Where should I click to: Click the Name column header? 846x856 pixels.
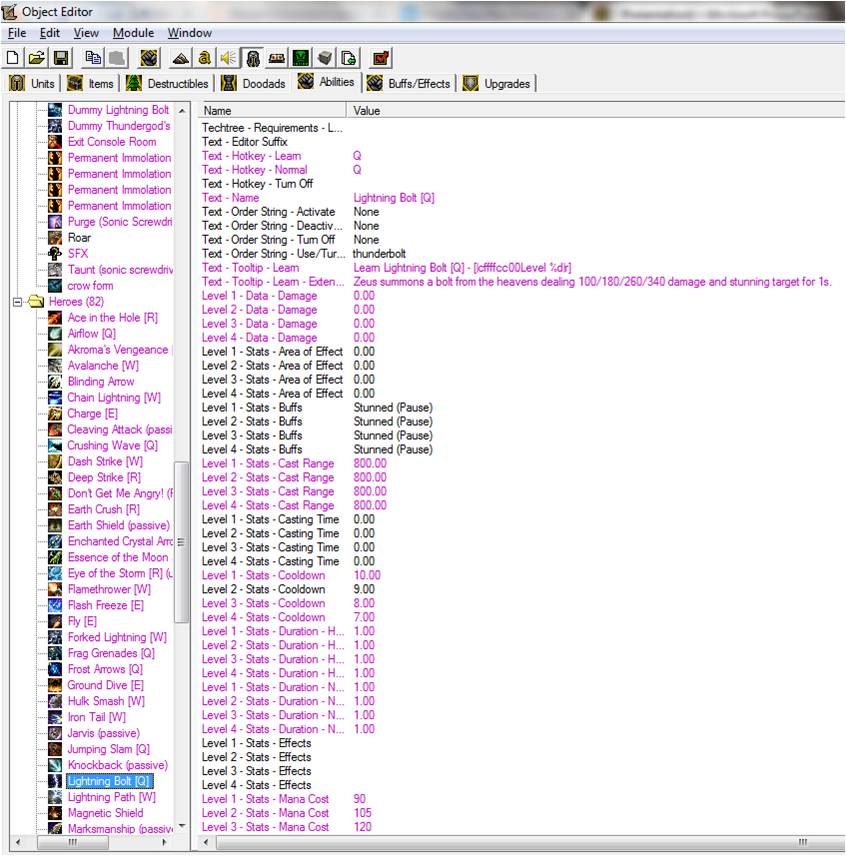pos(272,110)
